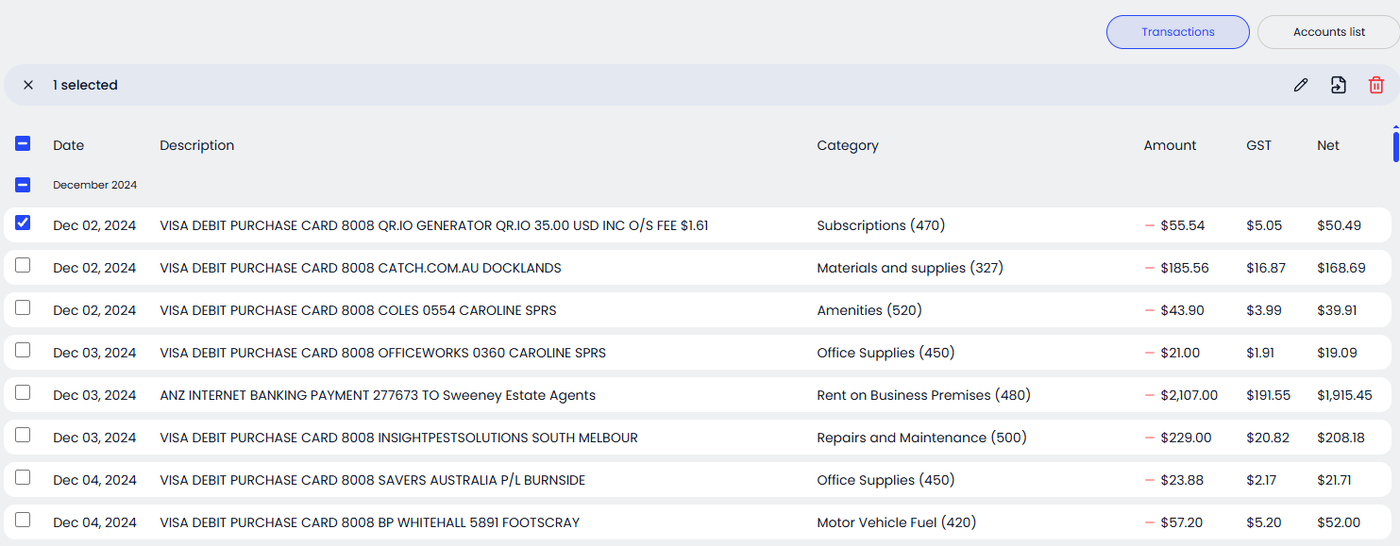Image resolution: width=1400 pixels, height=546 pixels.
Task: Clear selection with the X icon
Action: pos(28,85)
